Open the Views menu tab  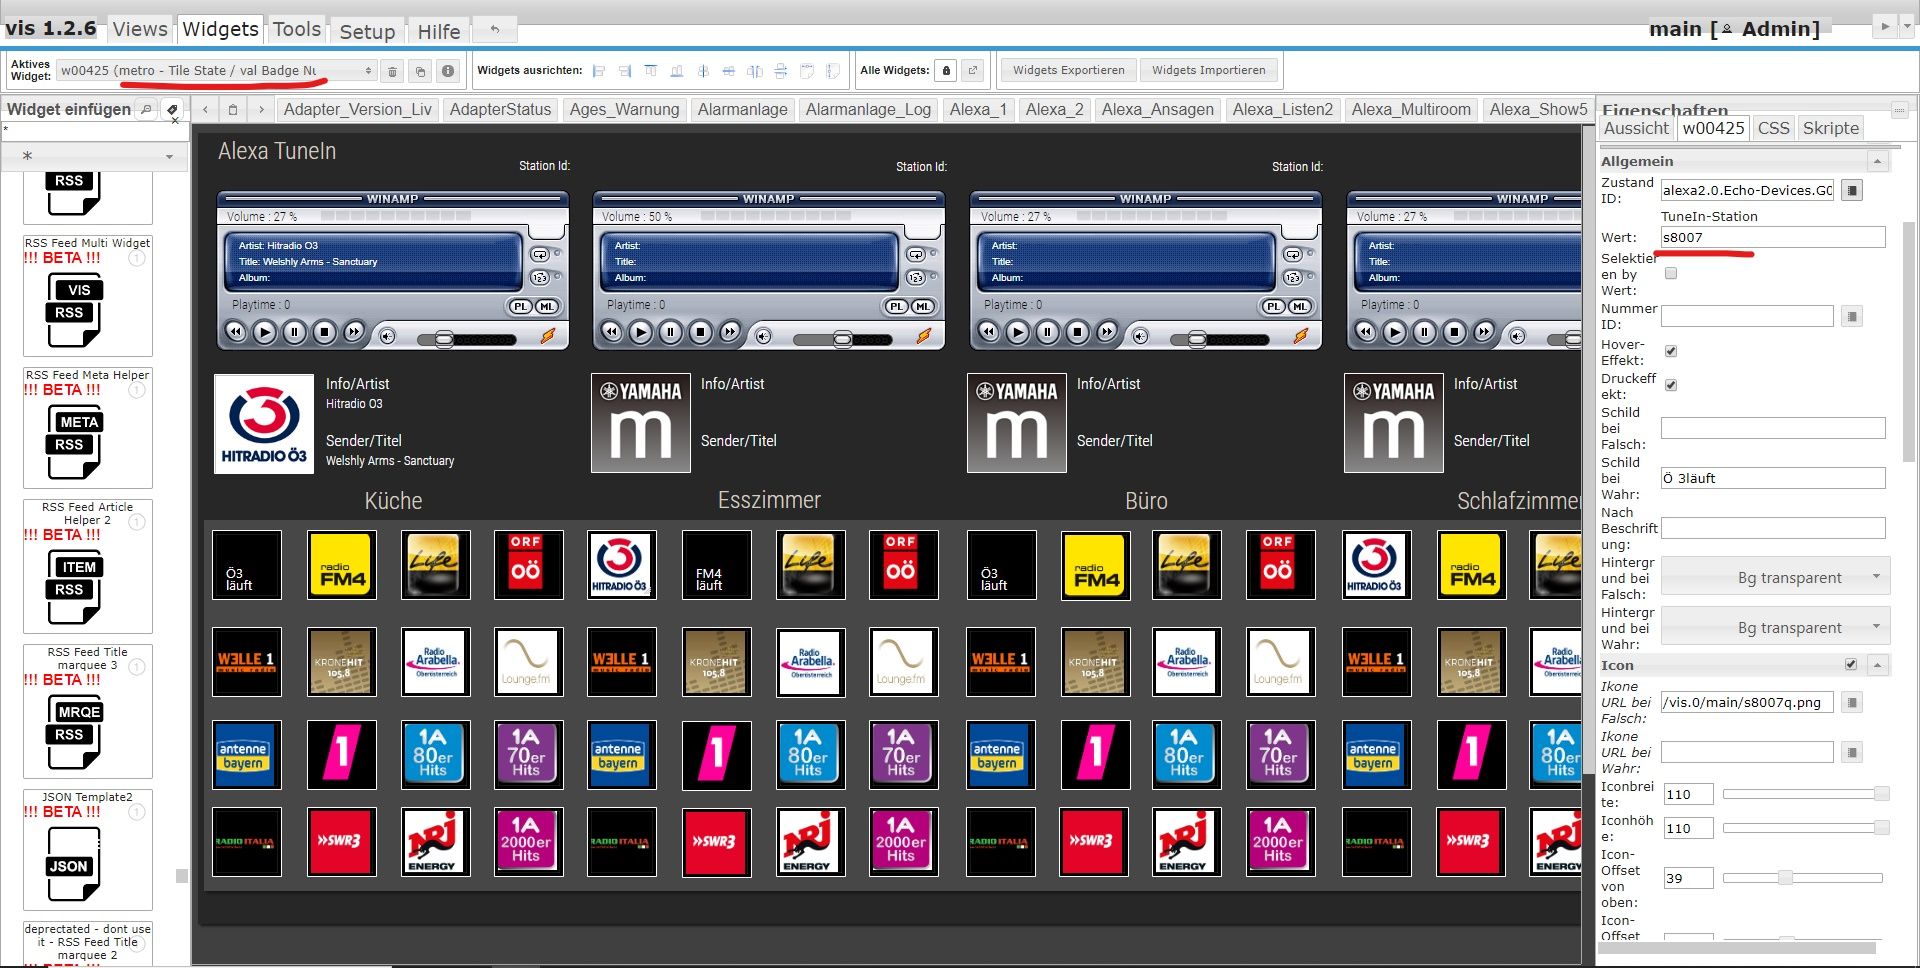pos(140,29)
